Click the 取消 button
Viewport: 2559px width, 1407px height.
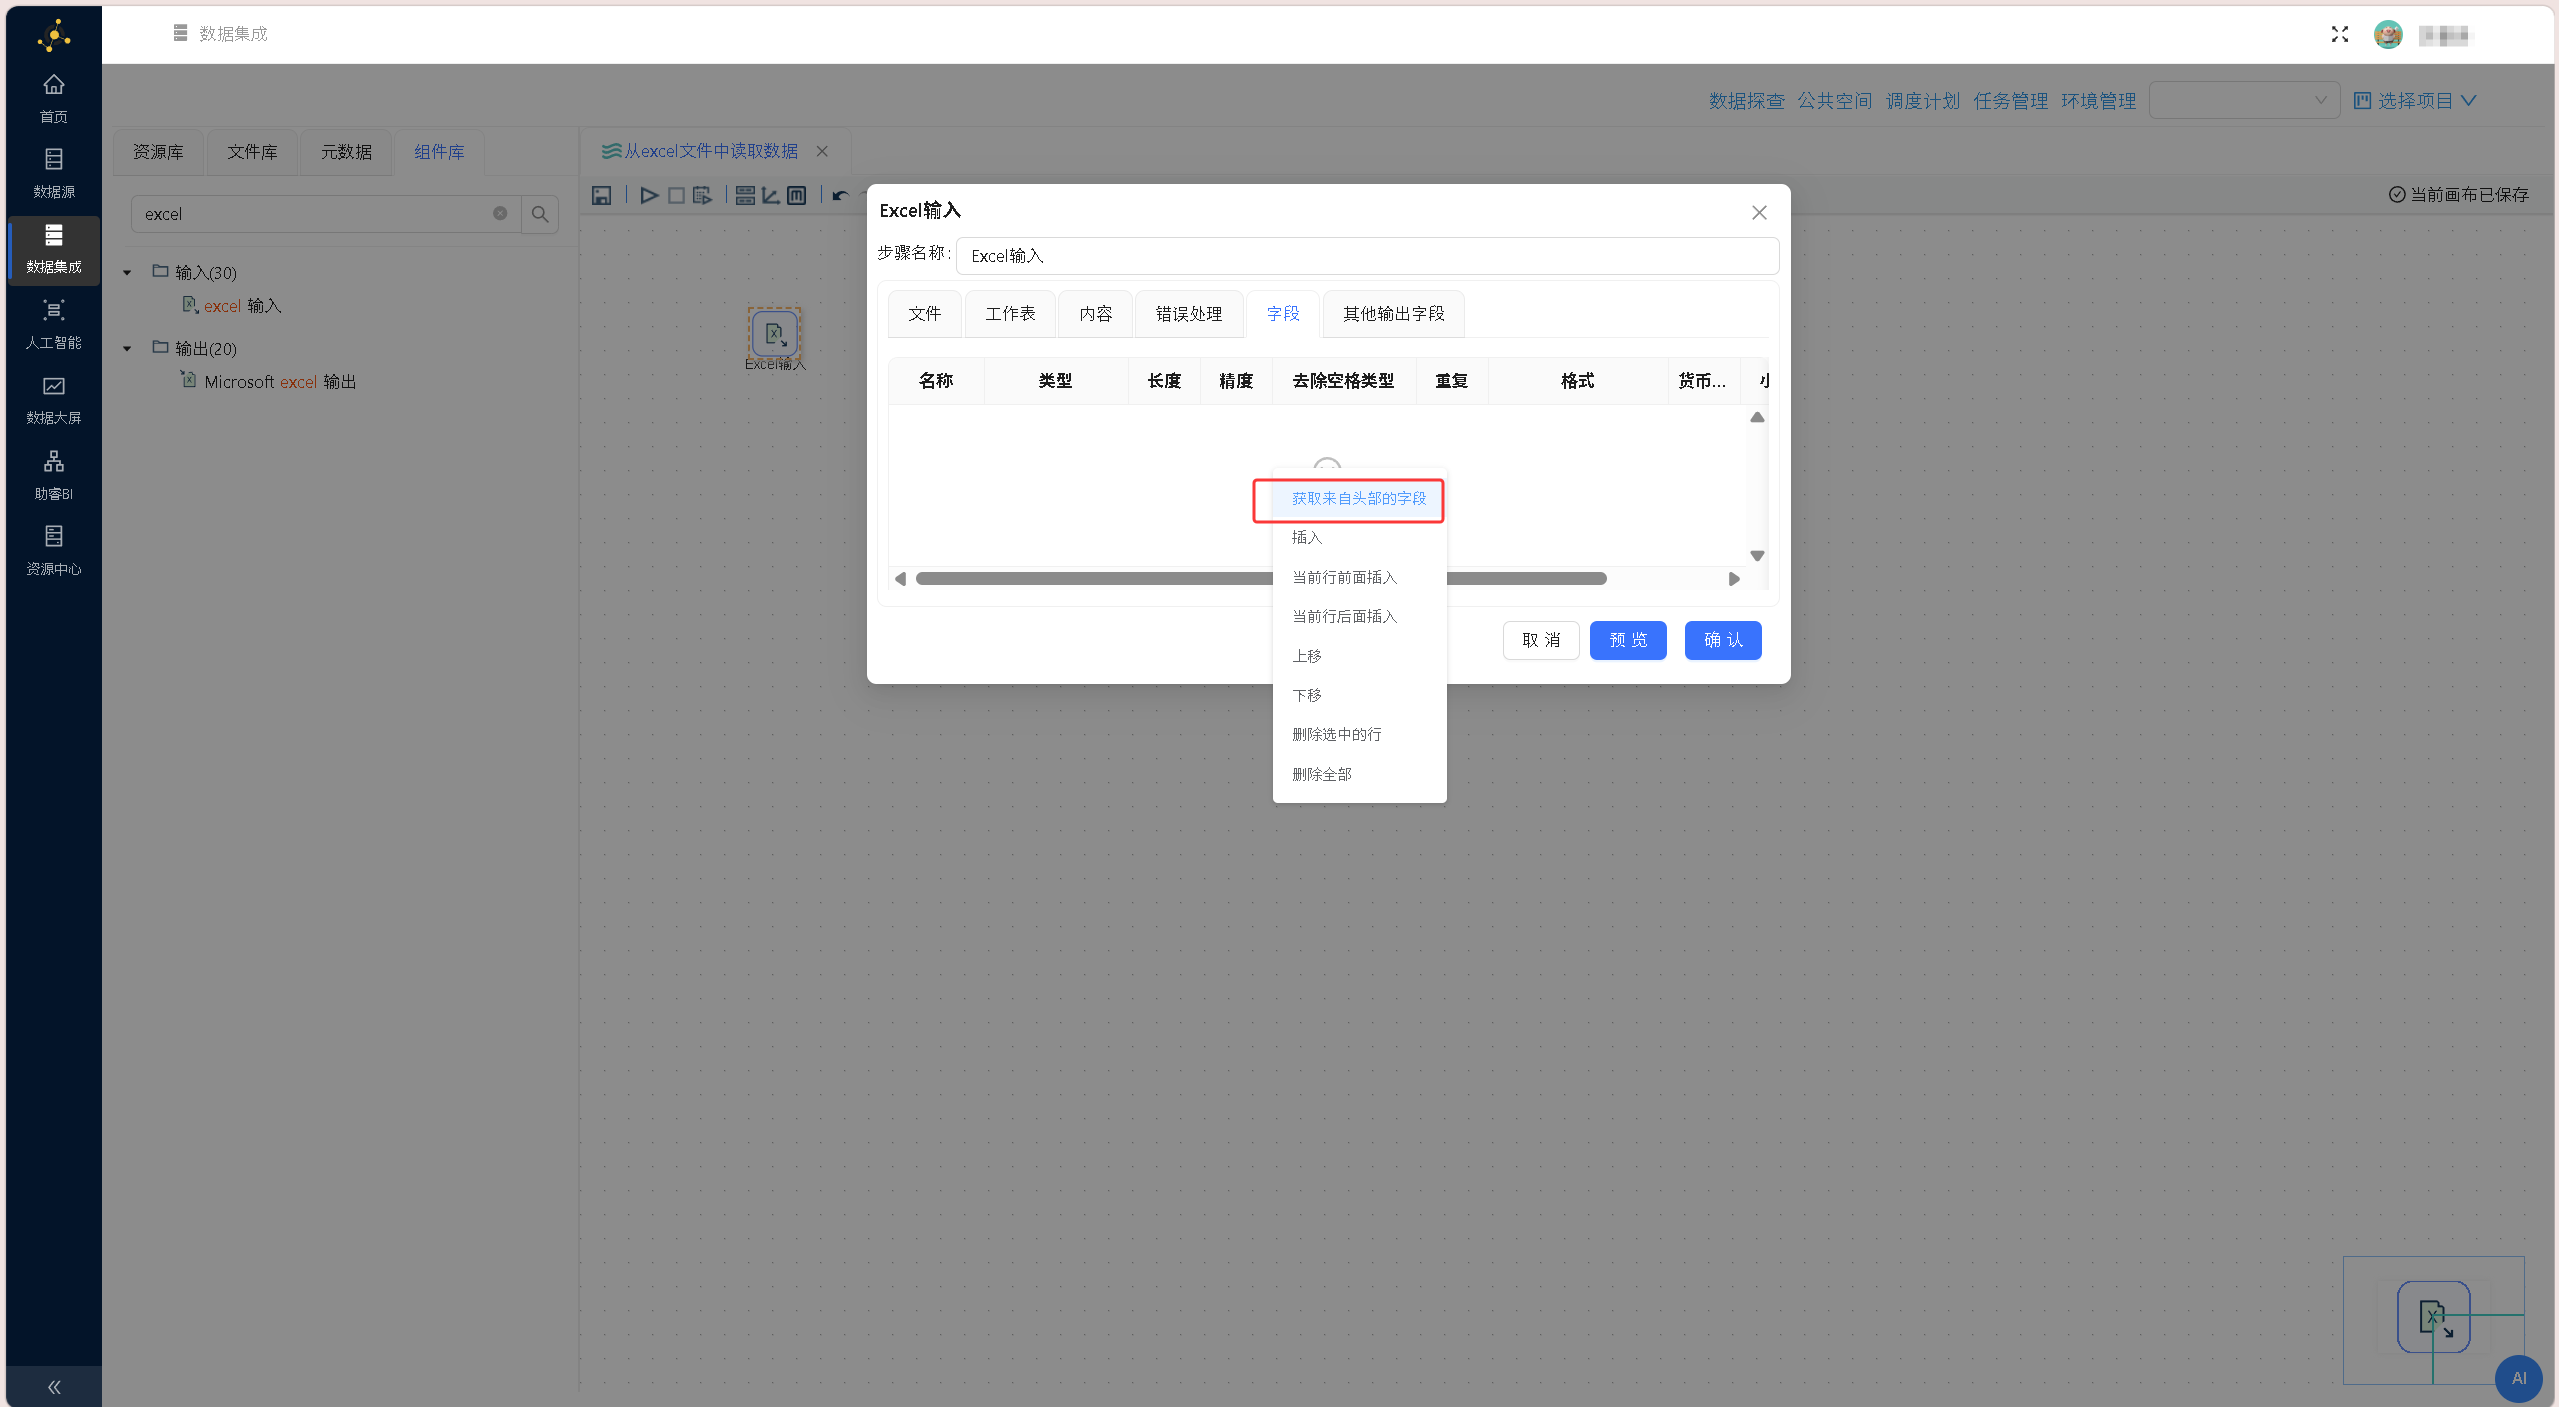click(x=1541, y=640)
